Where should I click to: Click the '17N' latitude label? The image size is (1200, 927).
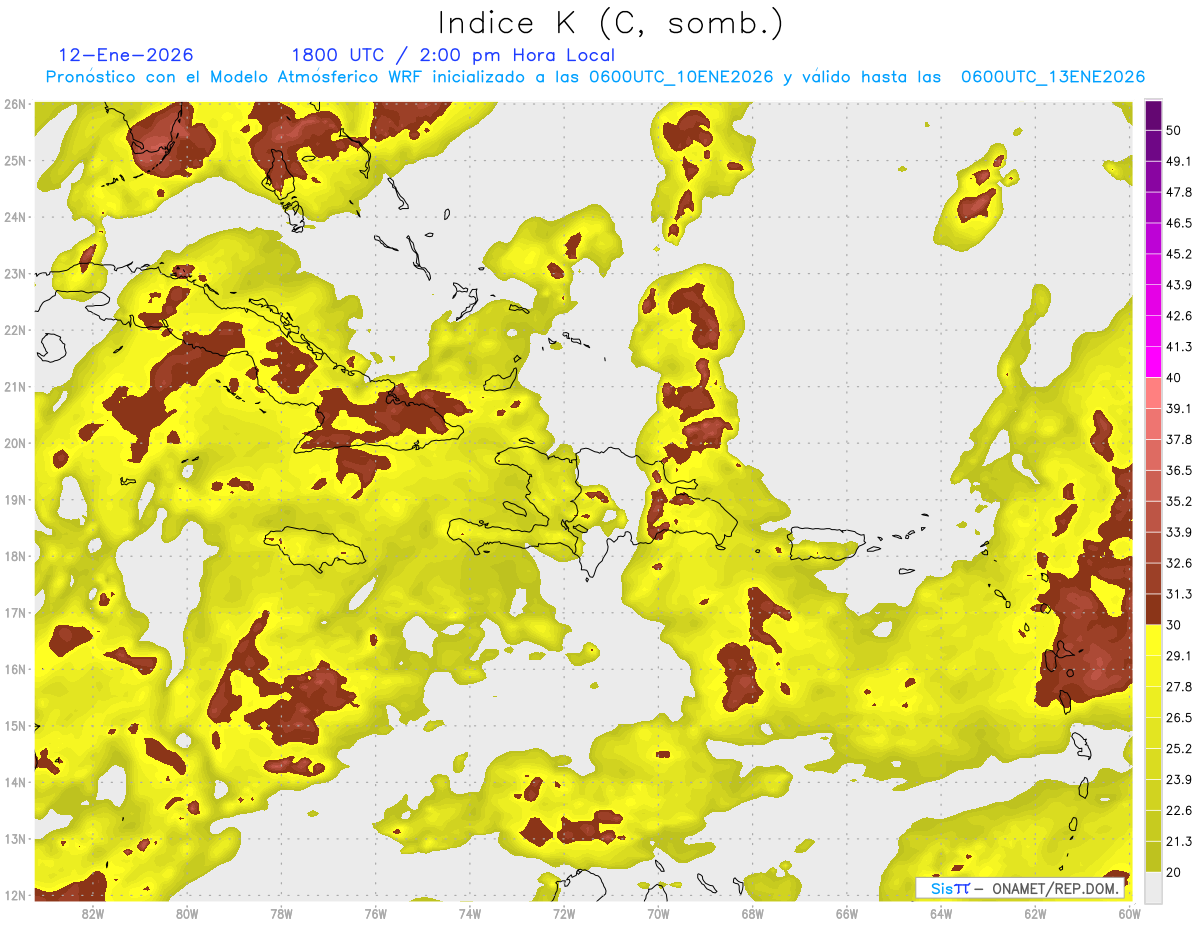(15, 612)
